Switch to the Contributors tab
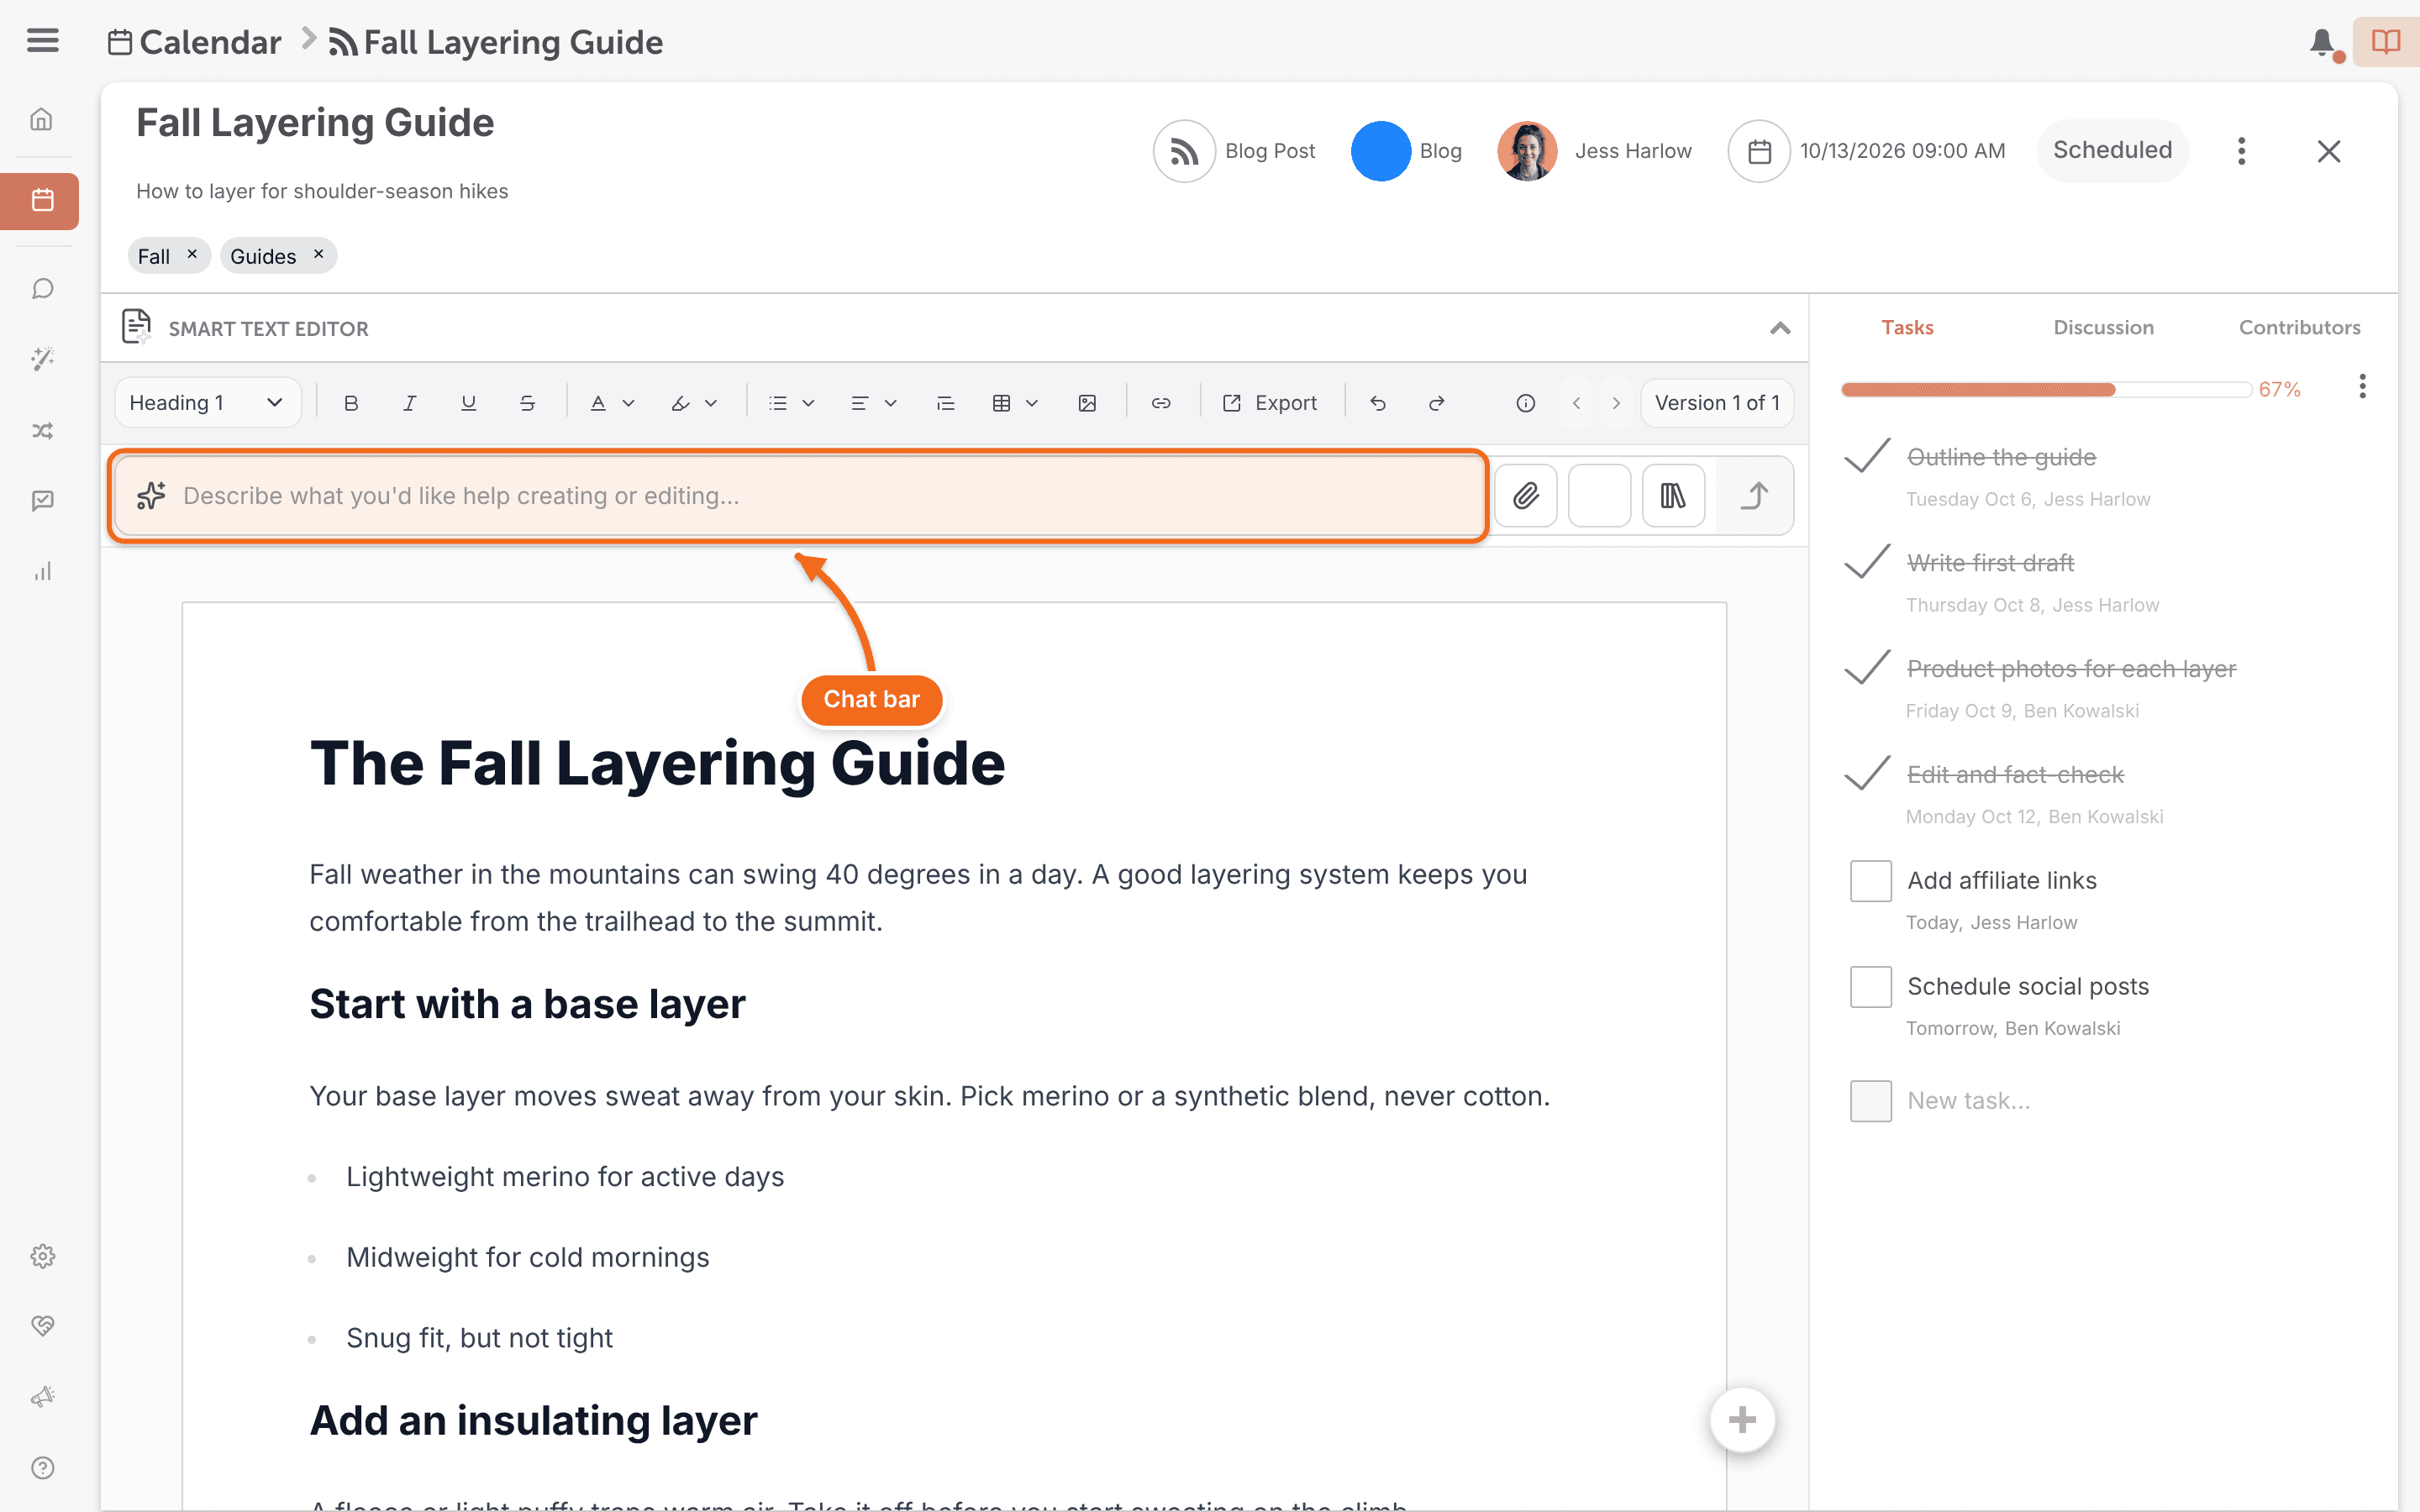Screen dimensions: 2420x1512 (x=2299, y=328)
